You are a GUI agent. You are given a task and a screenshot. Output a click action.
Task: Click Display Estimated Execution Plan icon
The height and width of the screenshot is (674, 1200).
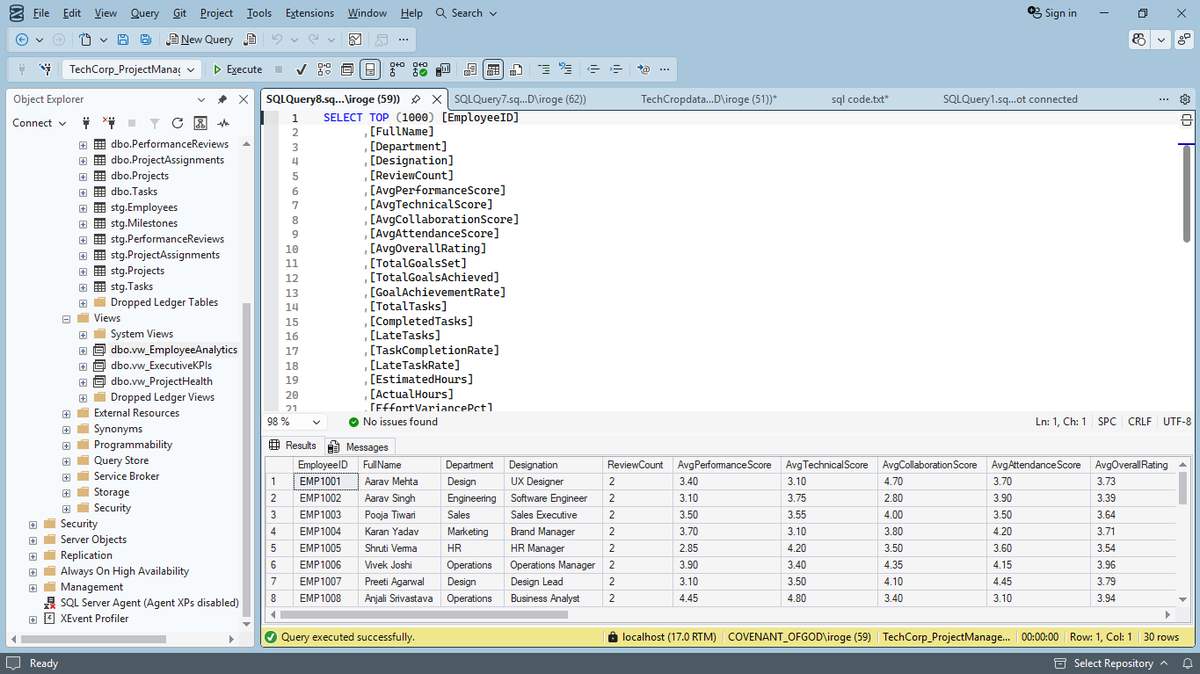pos(324,70)
